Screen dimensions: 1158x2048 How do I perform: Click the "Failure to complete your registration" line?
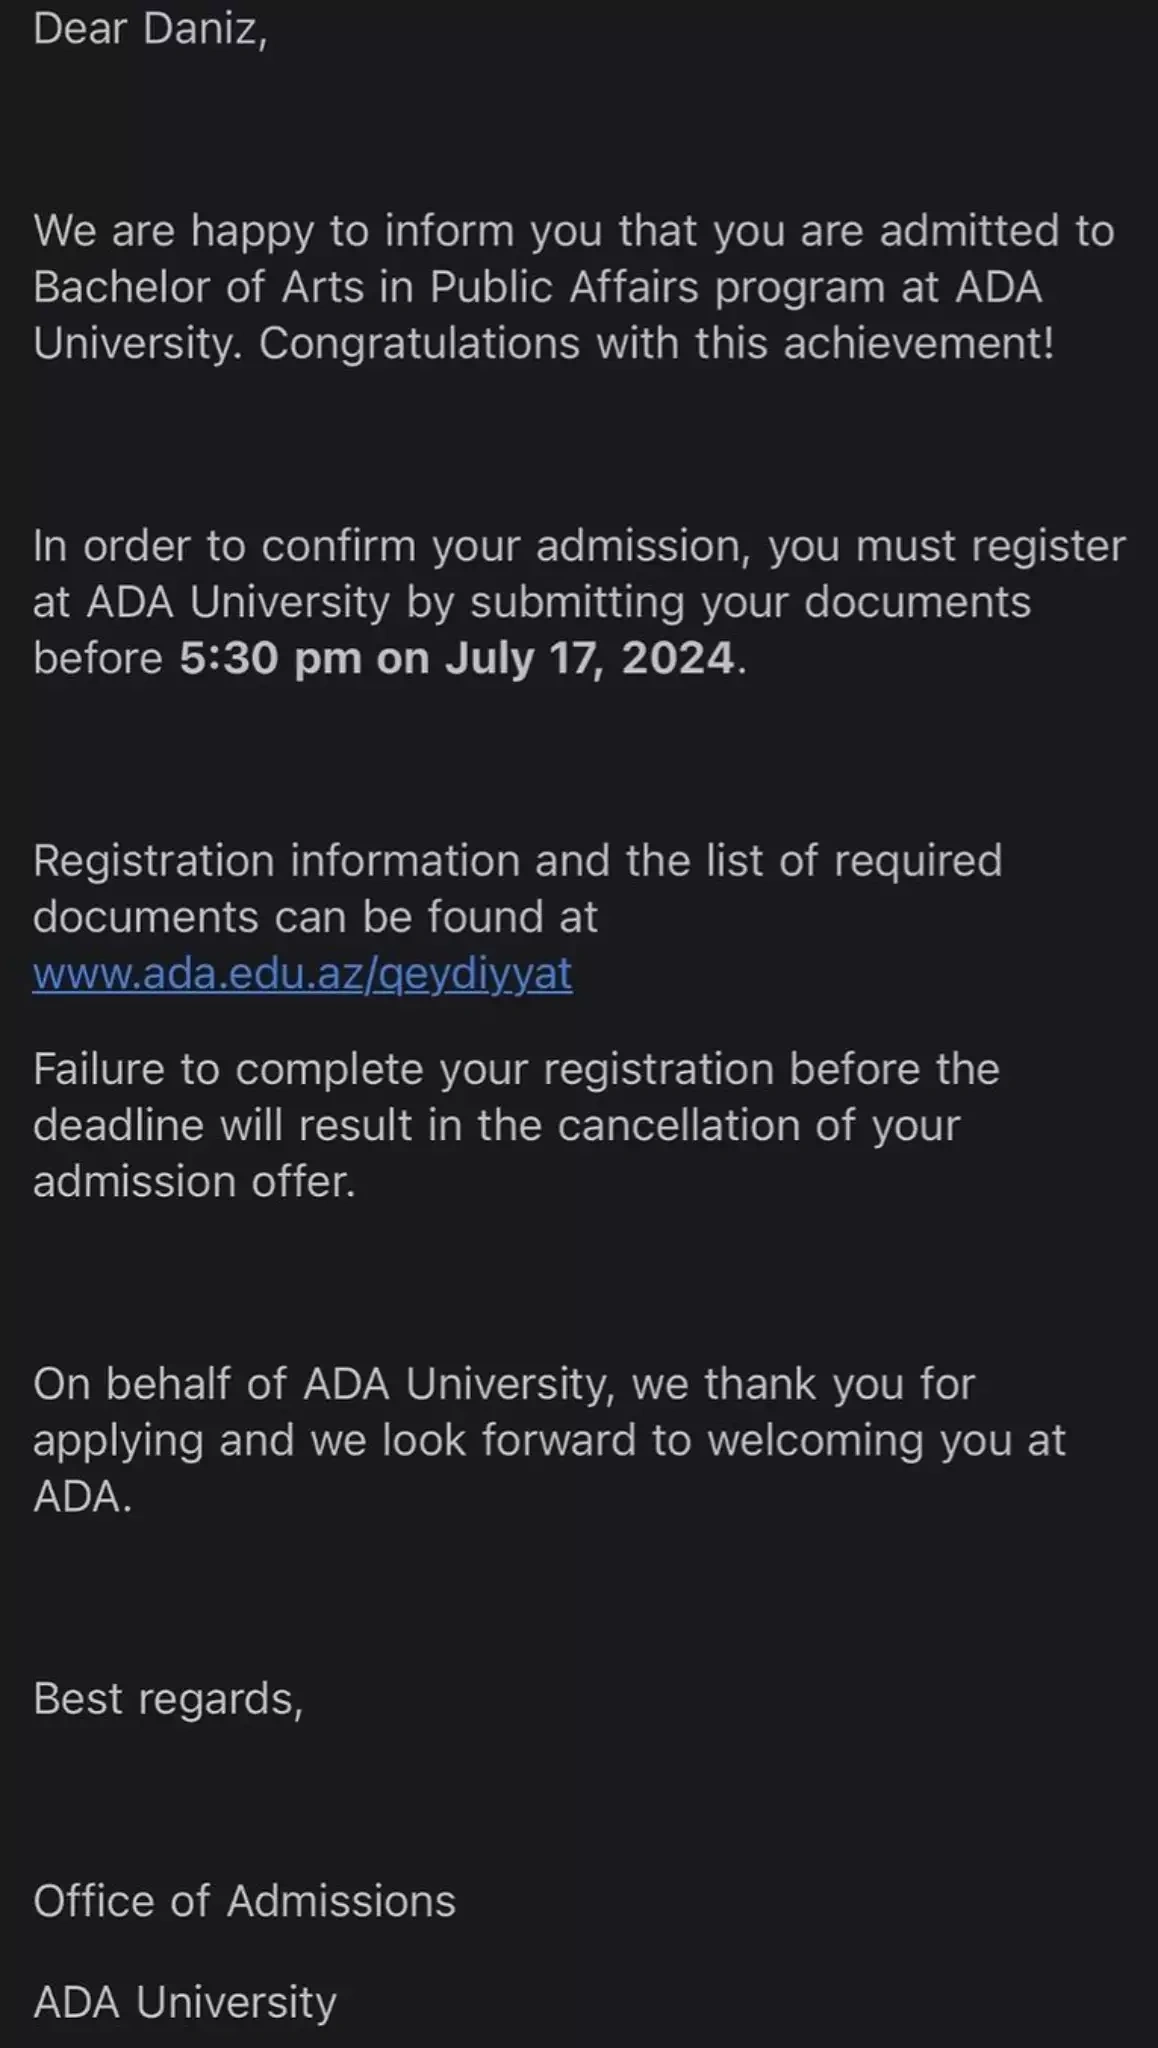(x=516, y=1068)
